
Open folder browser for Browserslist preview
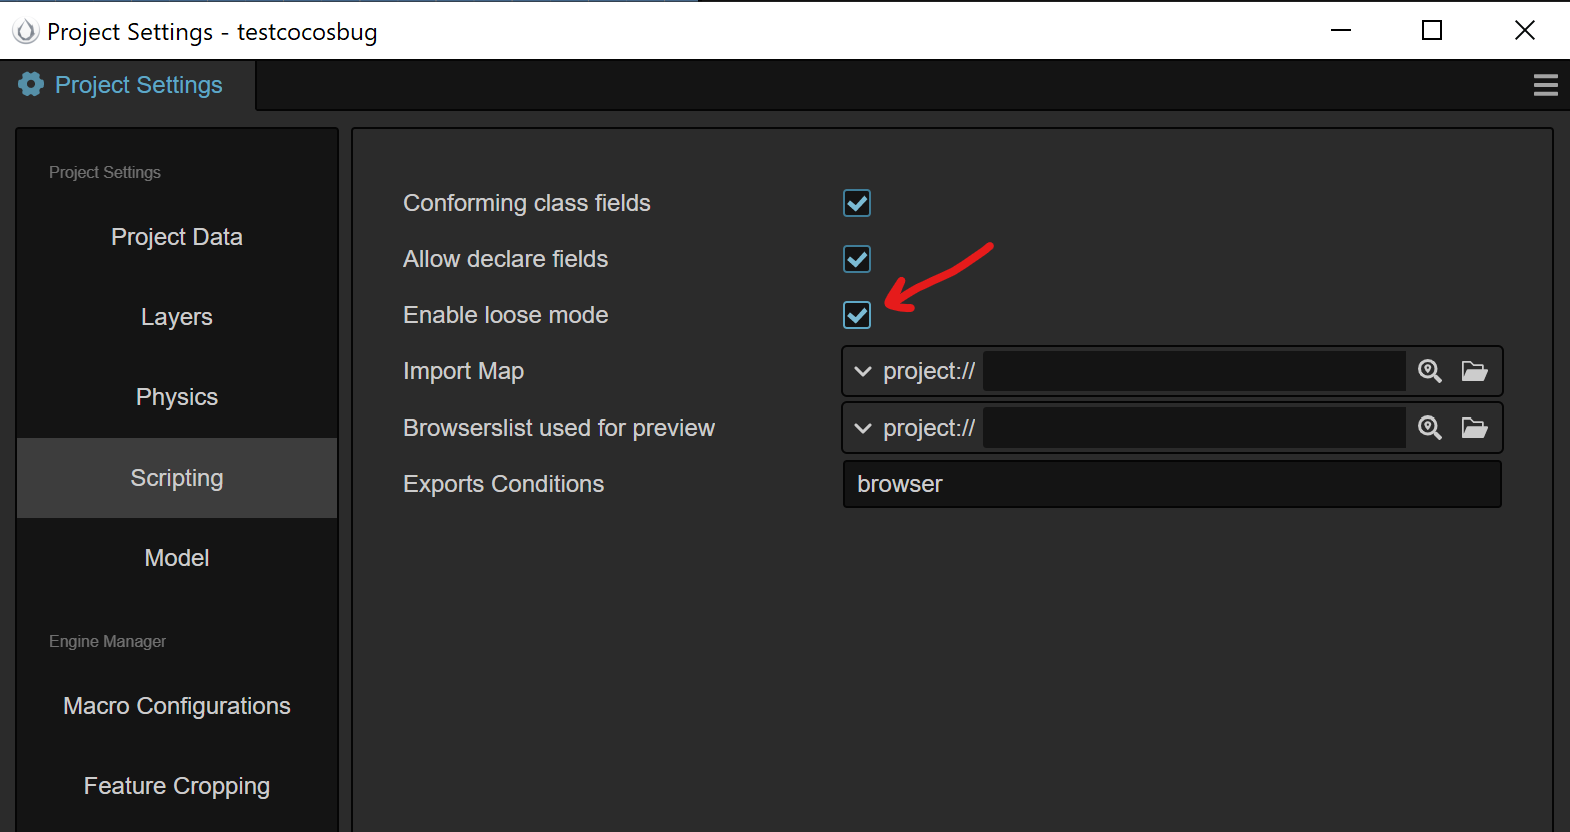[1475, 428]
